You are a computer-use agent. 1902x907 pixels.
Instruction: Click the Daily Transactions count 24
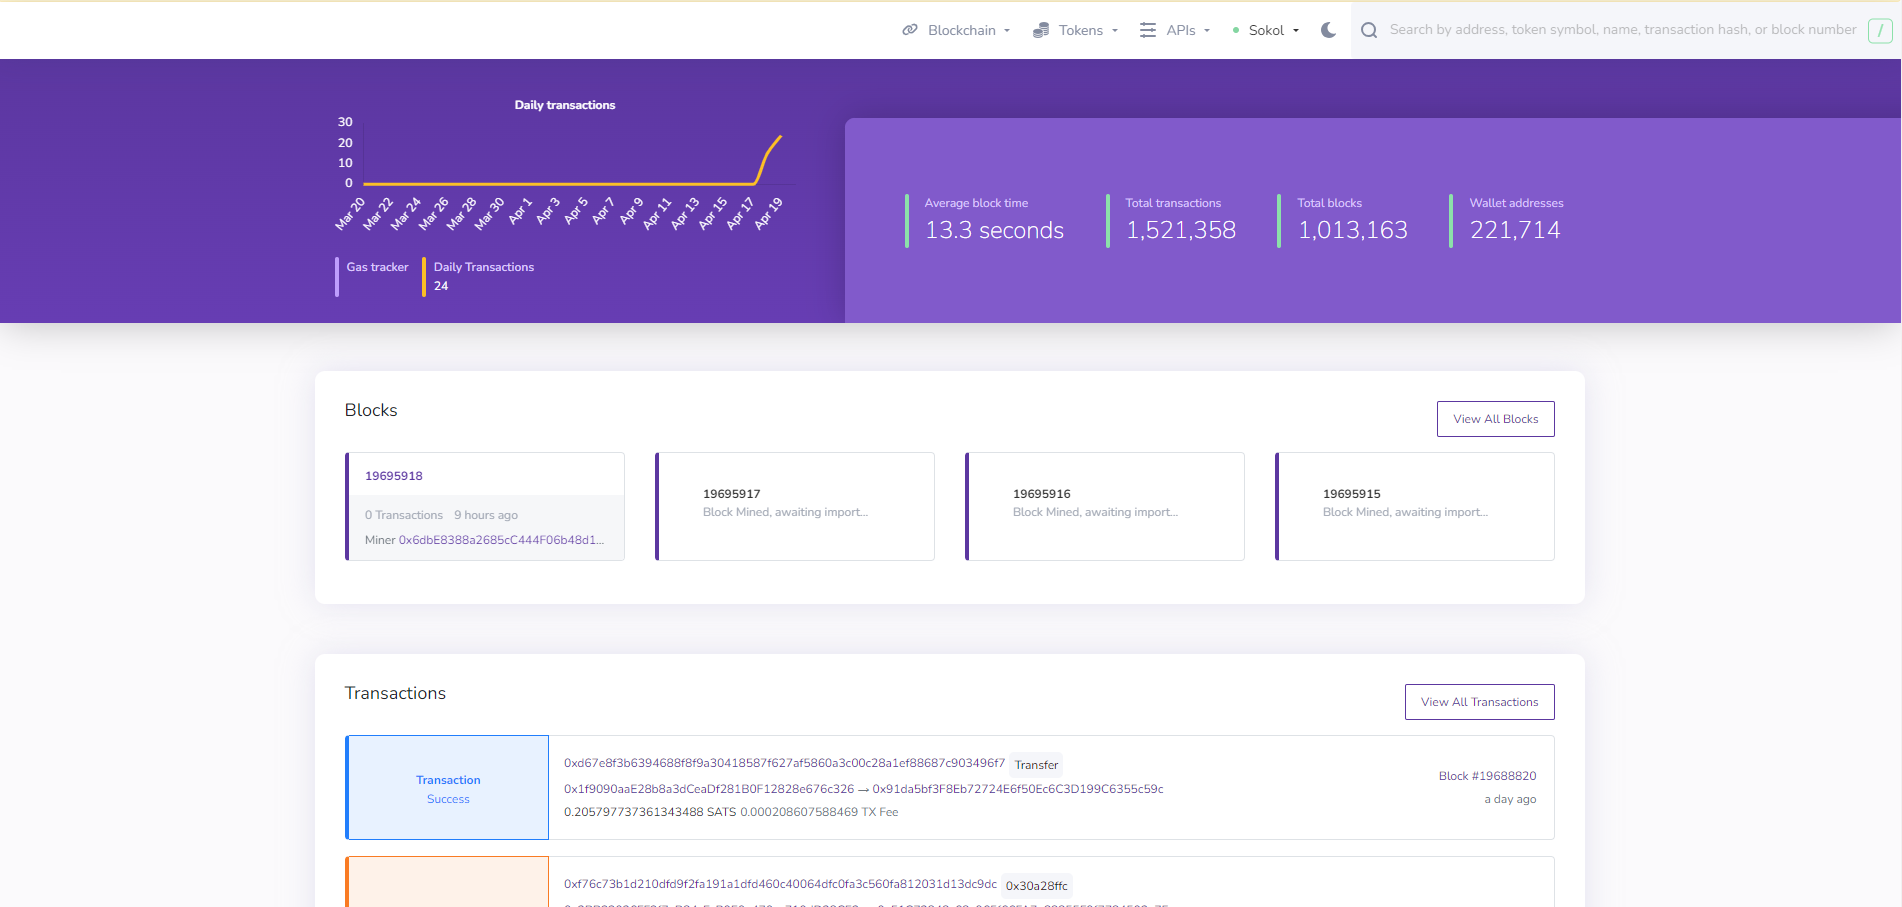[x=441, y=286]
